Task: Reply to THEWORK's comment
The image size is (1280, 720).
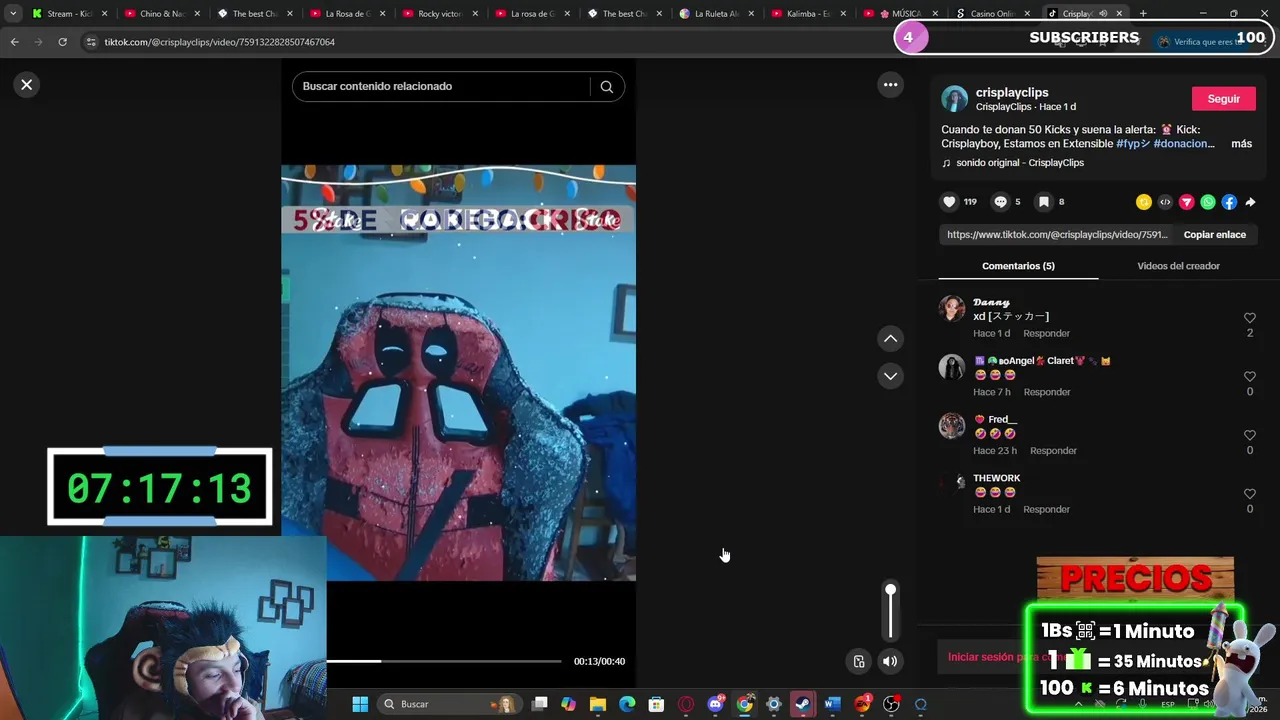Action: coord(1046,510)
